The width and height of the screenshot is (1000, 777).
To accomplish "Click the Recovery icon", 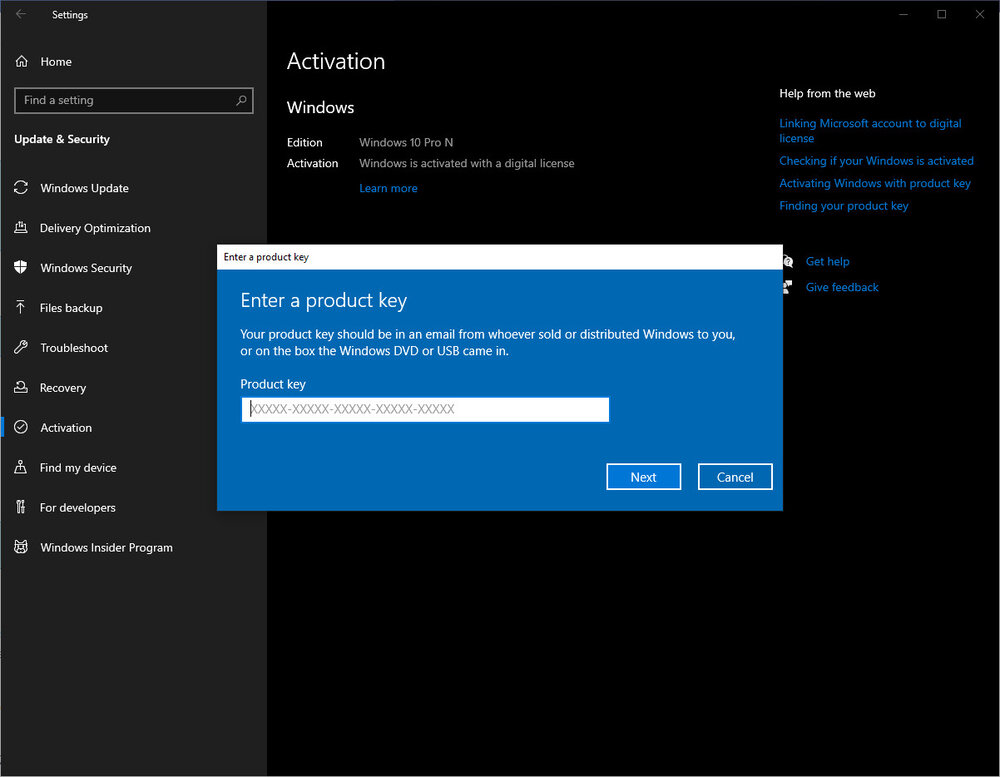I will tap(21, 387).
